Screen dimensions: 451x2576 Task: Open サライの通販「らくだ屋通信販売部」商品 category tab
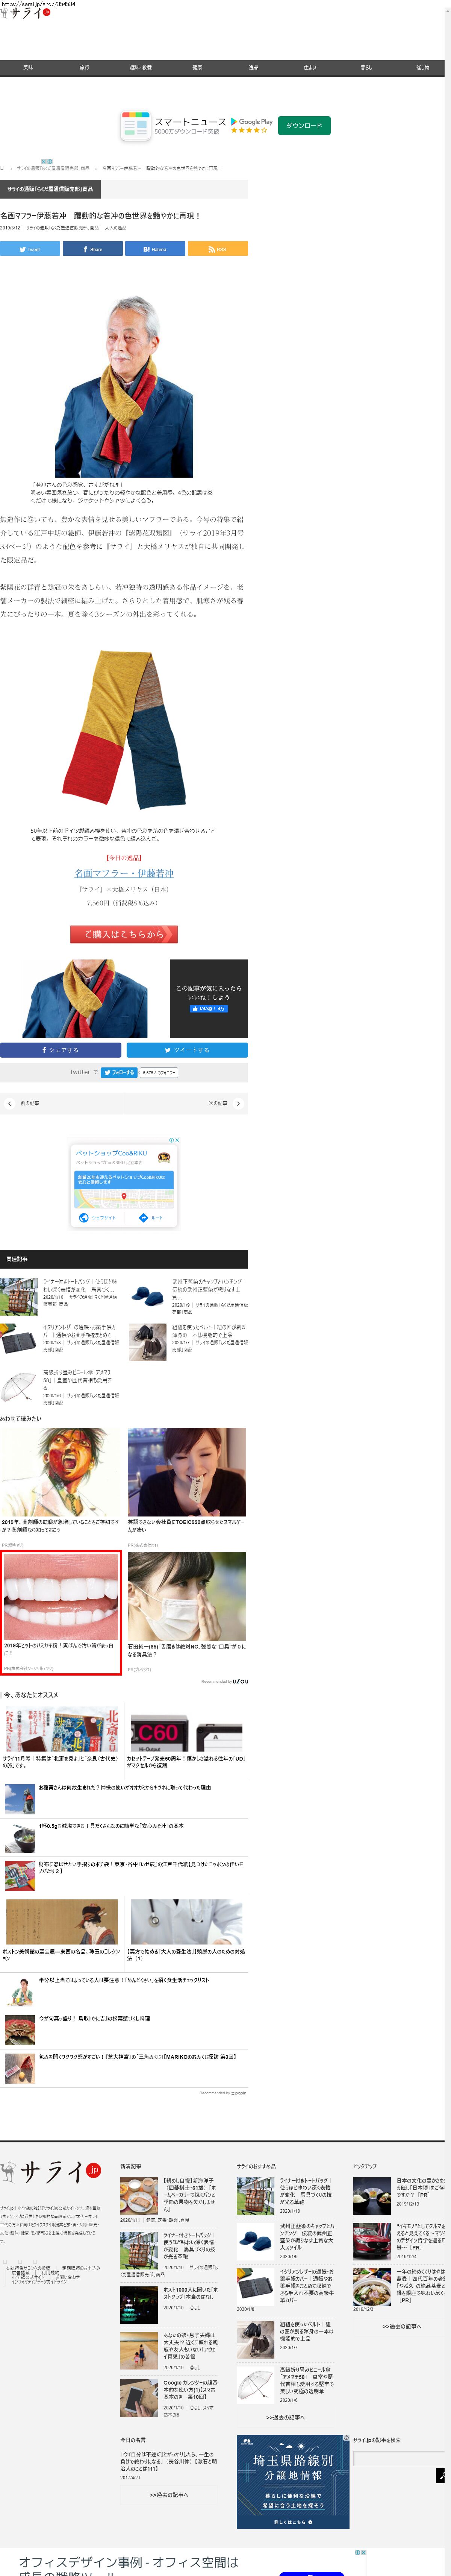click(50, 189)
